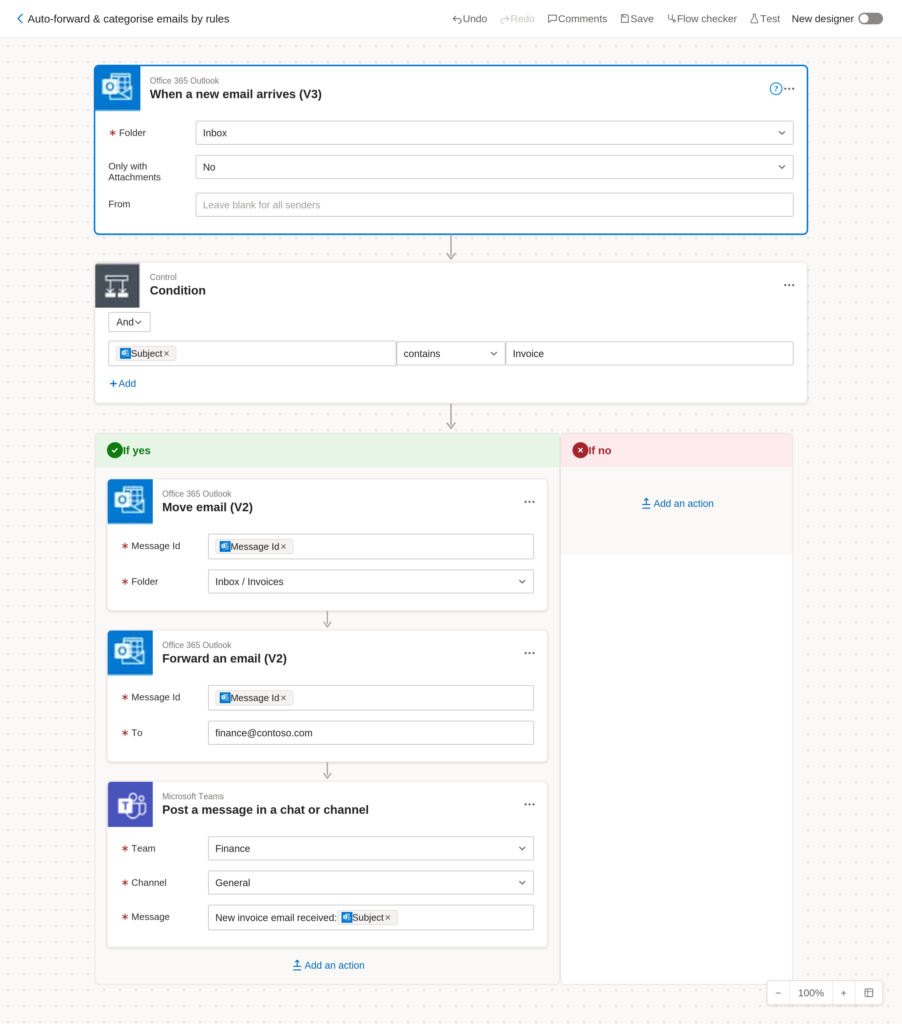The image size is (902, 1024).
Task: Remove Message Id token in Move email
Action: point(283,547)
